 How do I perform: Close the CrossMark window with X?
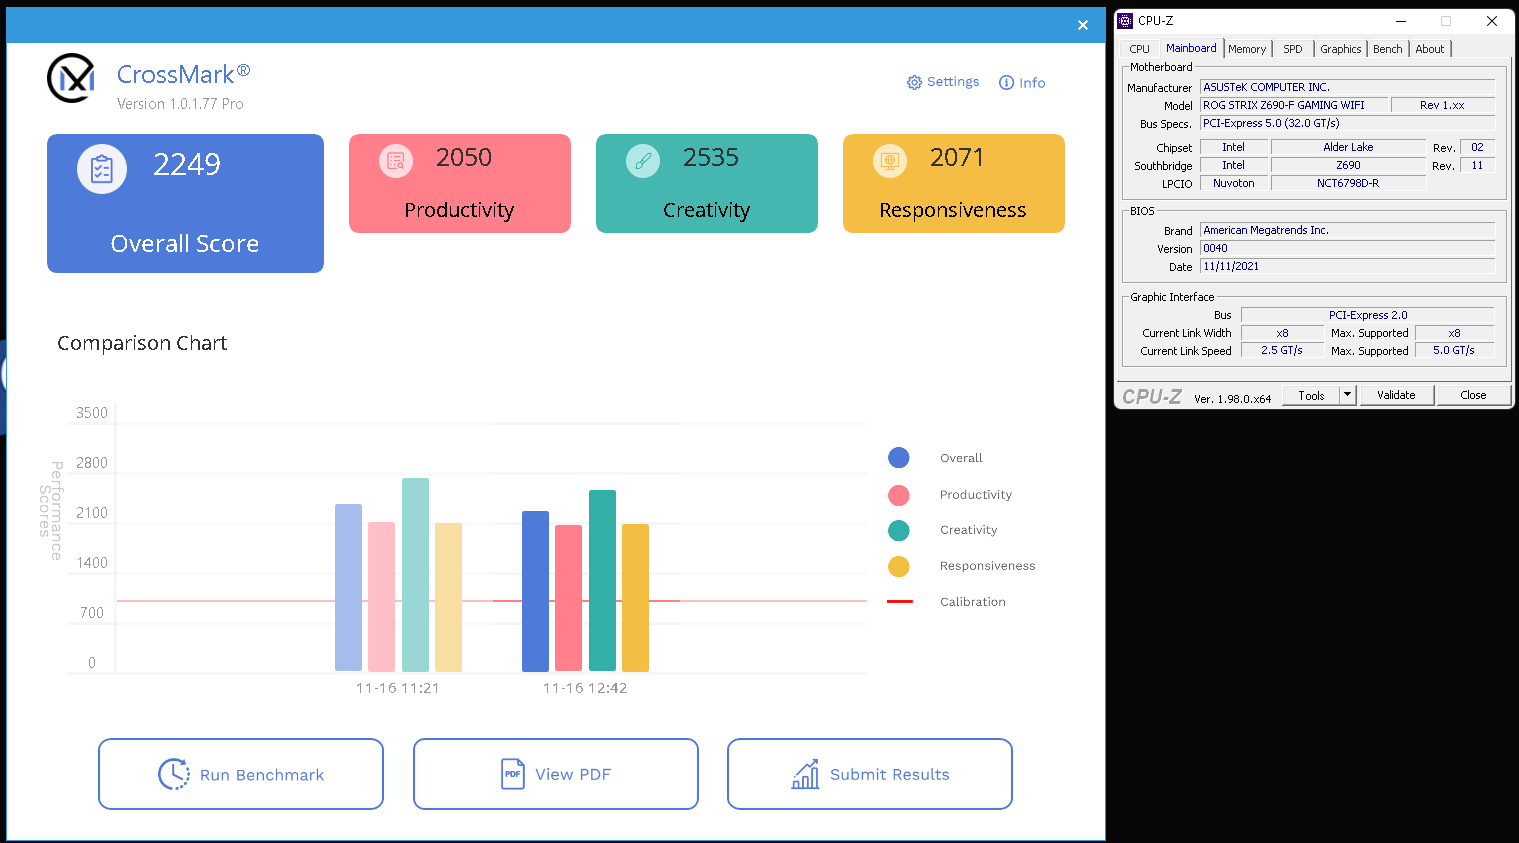[1083, 25]
